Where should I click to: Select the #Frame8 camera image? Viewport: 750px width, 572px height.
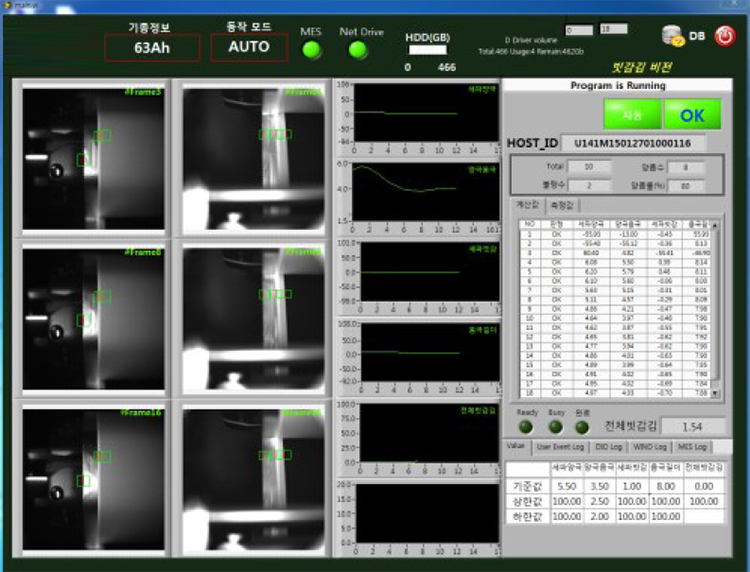[93, 318]
